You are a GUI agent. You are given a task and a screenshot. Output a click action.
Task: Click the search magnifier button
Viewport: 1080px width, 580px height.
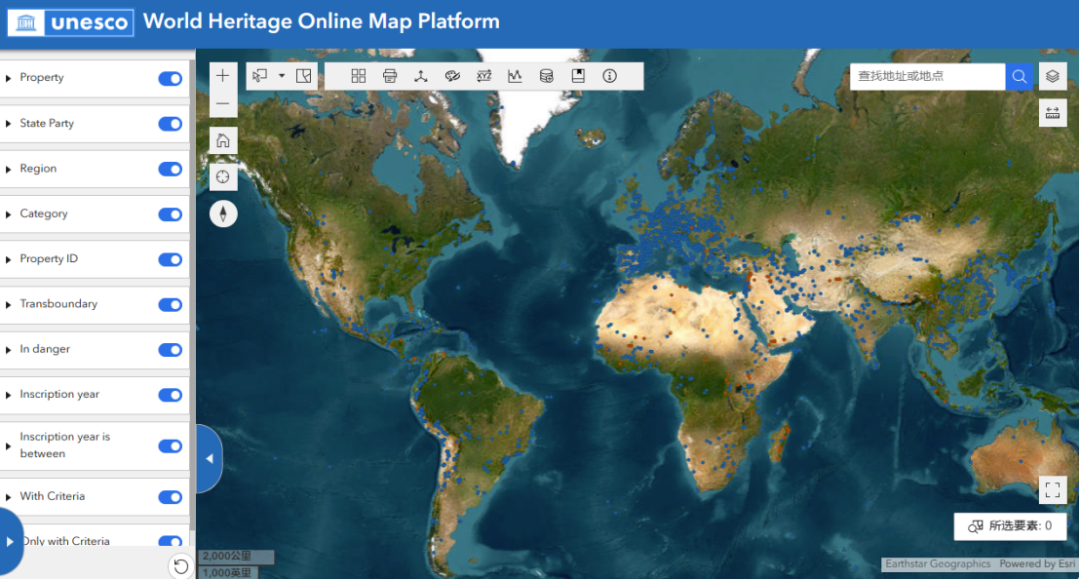point(1019,76)
